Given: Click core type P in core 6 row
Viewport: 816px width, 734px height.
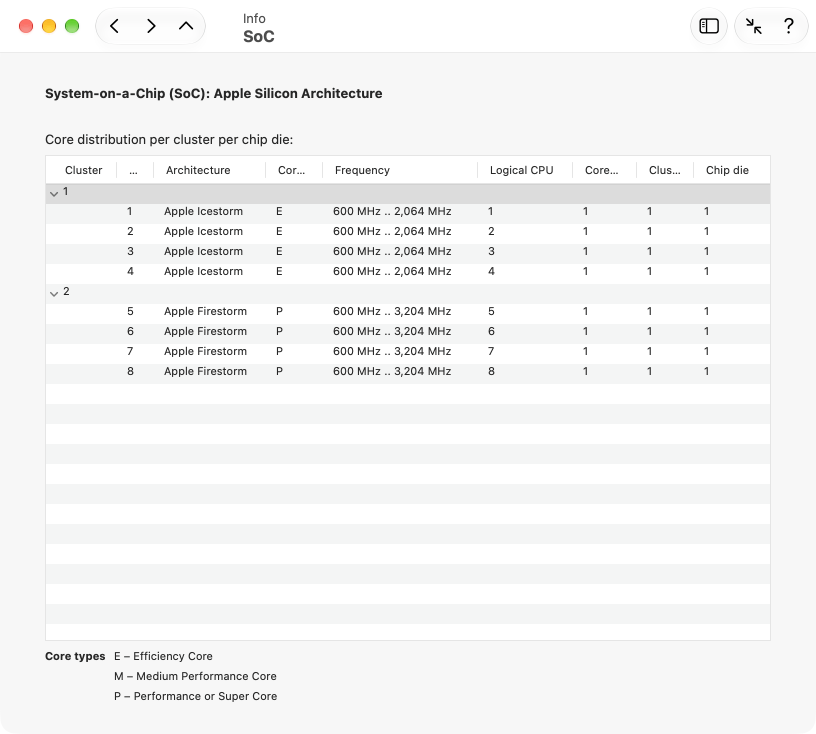Looking at the screenshot, I should point(279,331).
